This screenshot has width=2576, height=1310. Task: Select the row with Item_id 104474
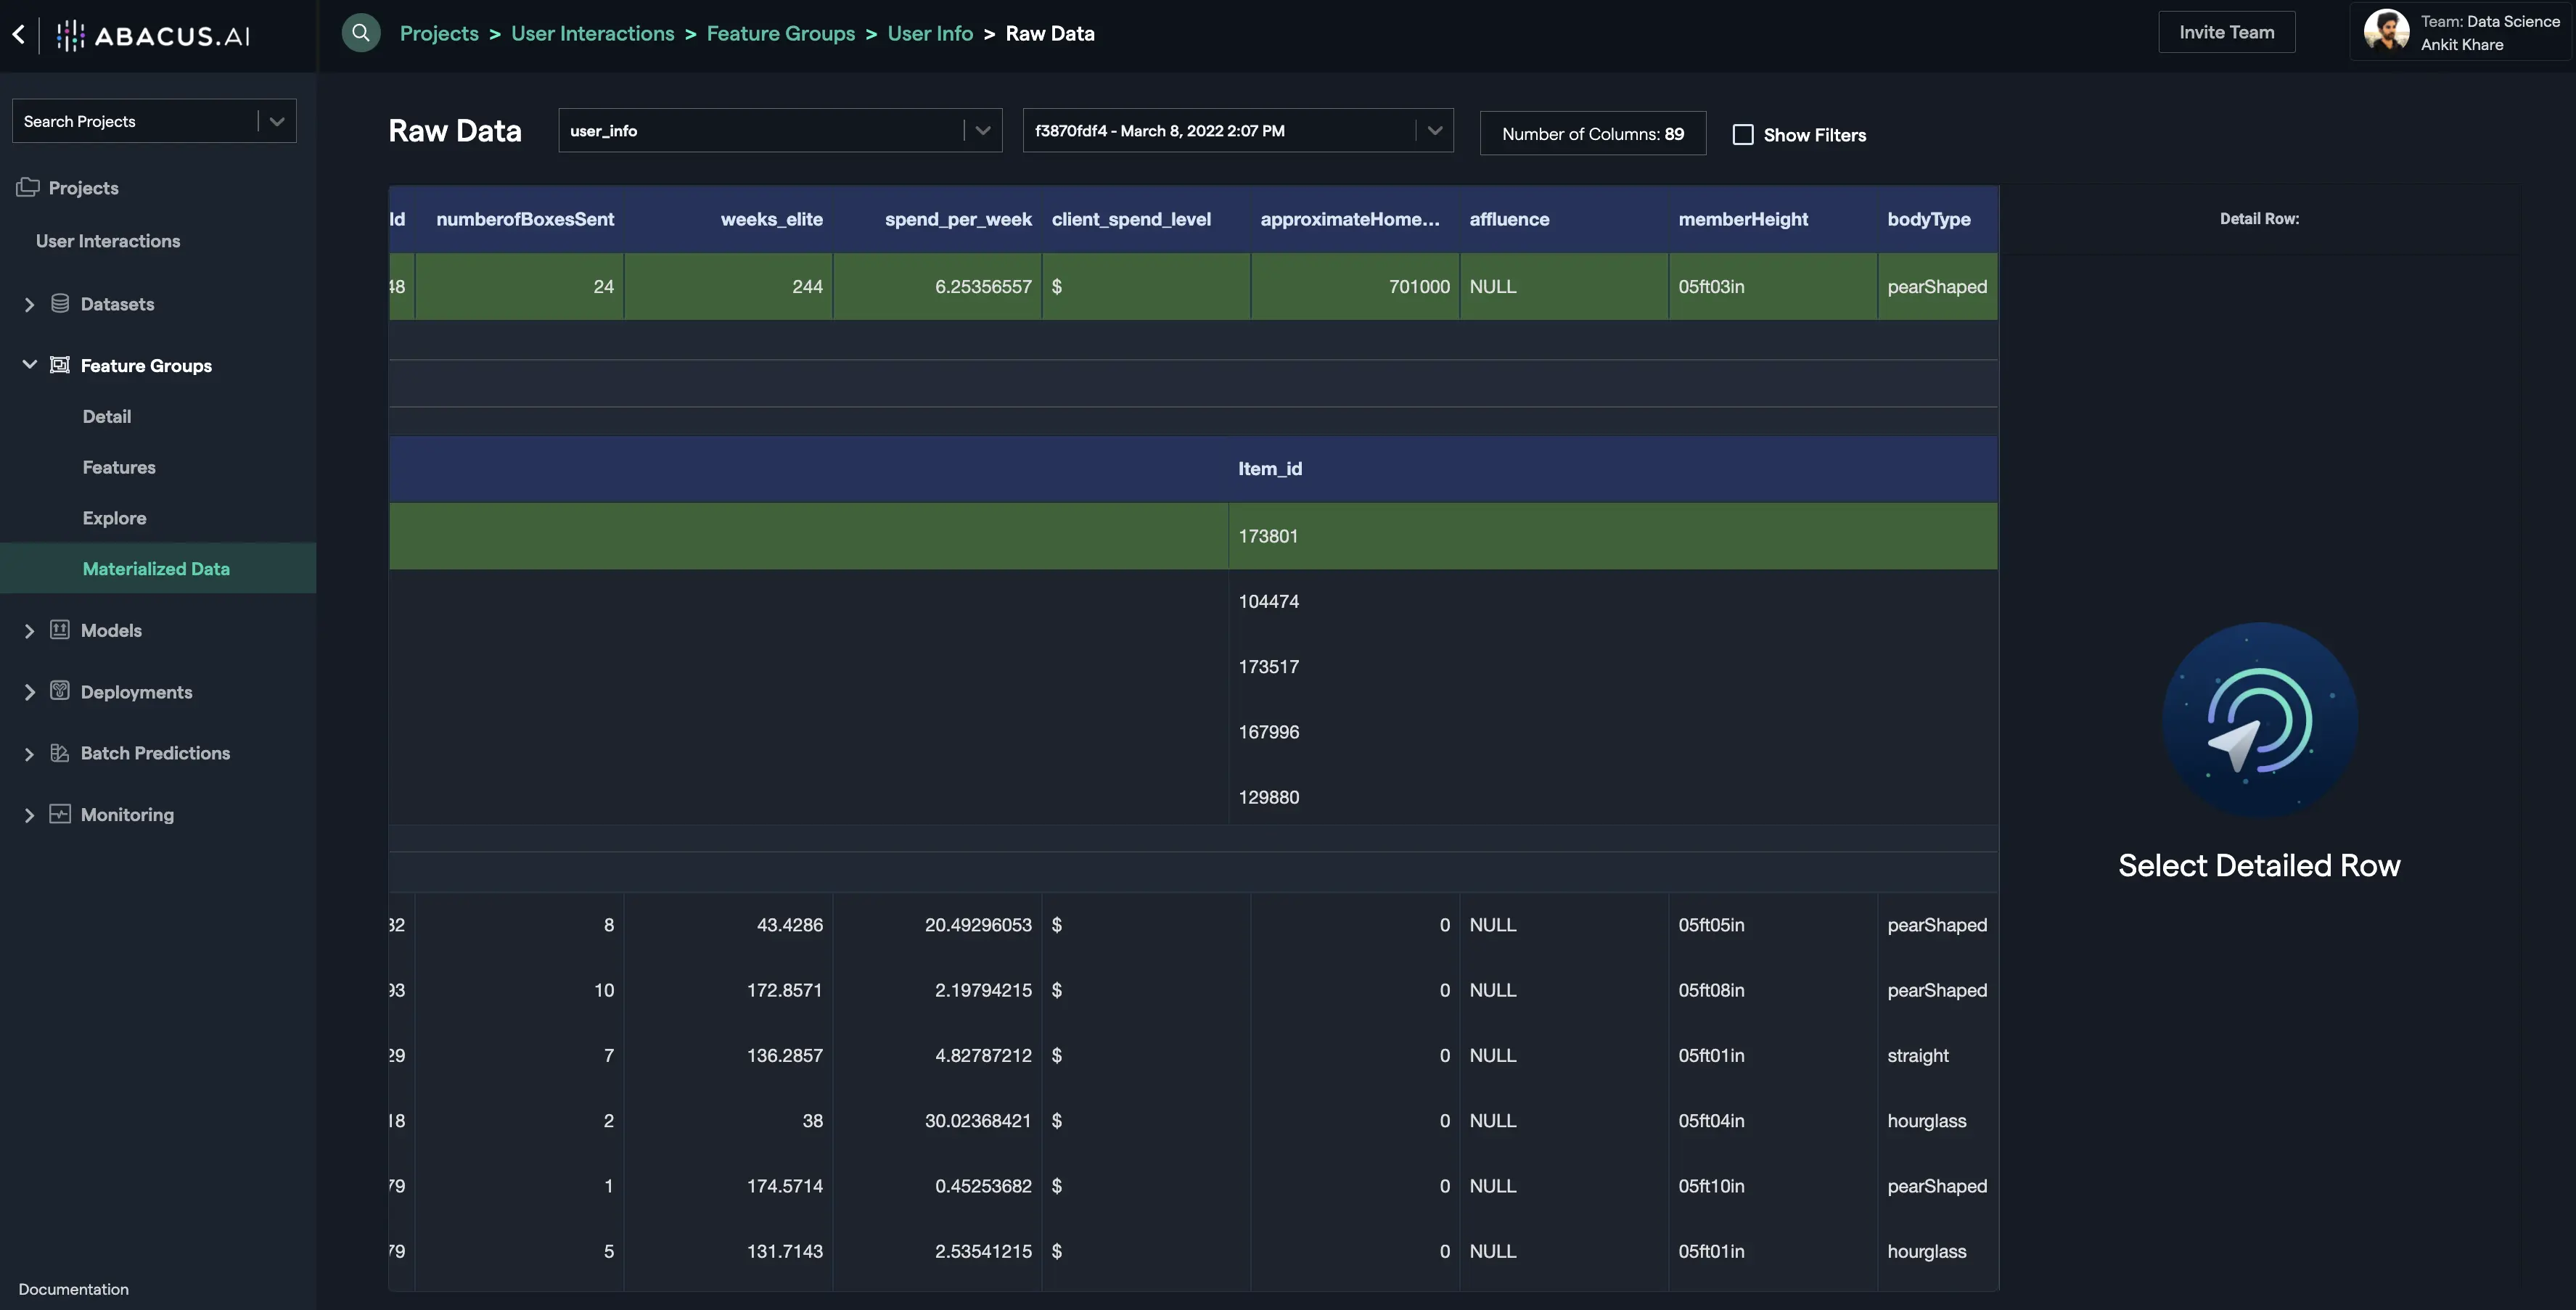click(1269, 601)
